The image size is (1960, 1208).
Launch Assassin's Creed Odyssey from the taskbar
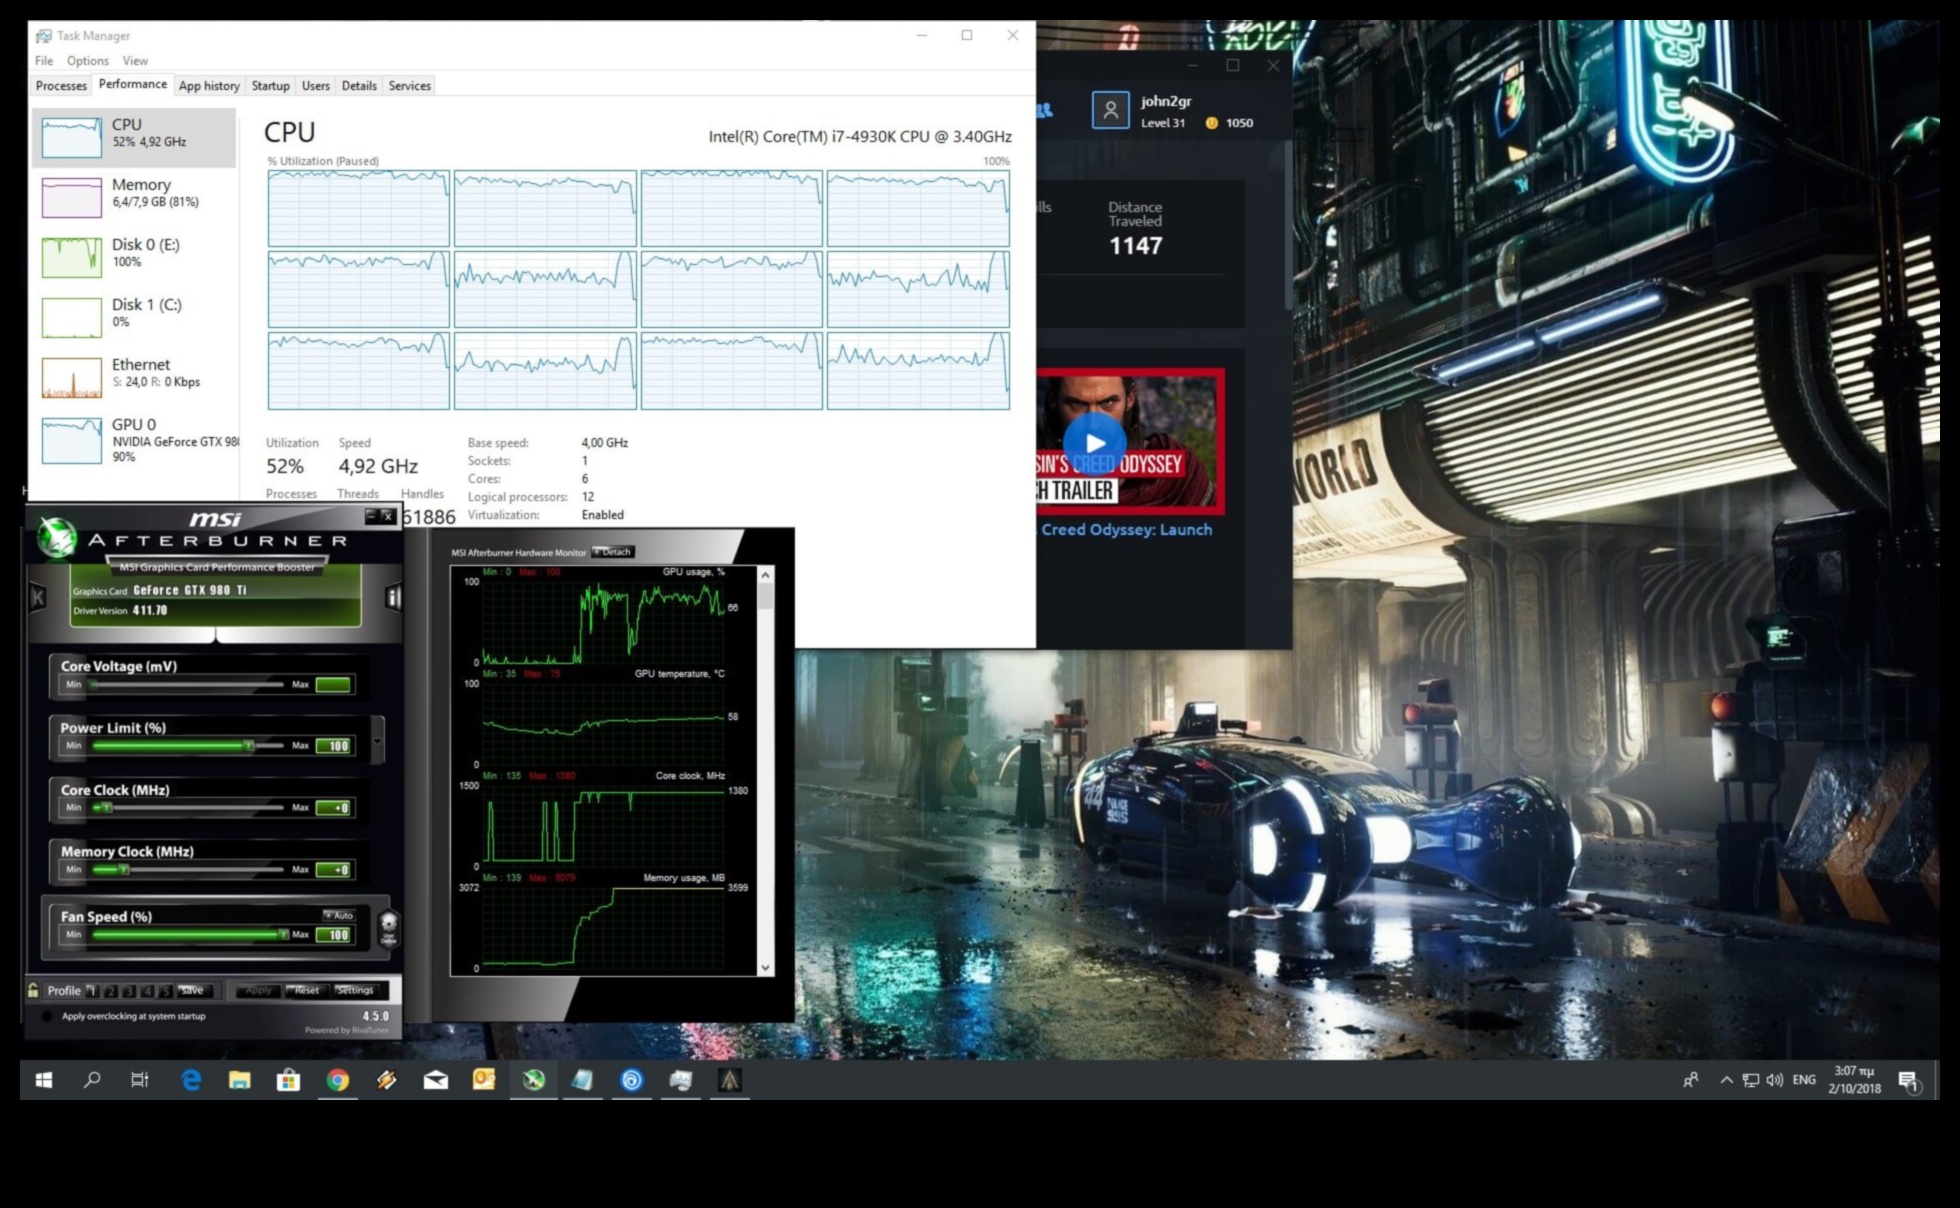coord(729,1081)
